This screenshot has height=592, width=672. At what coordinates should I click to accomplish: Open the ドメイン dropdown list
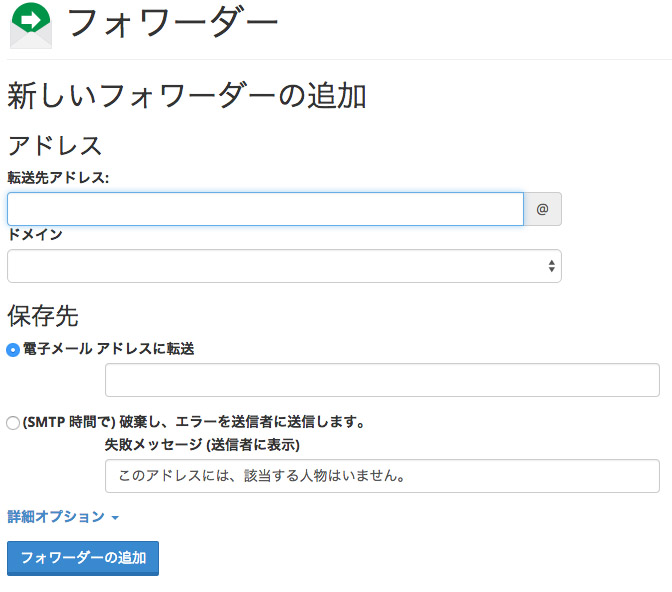[284, 266]
